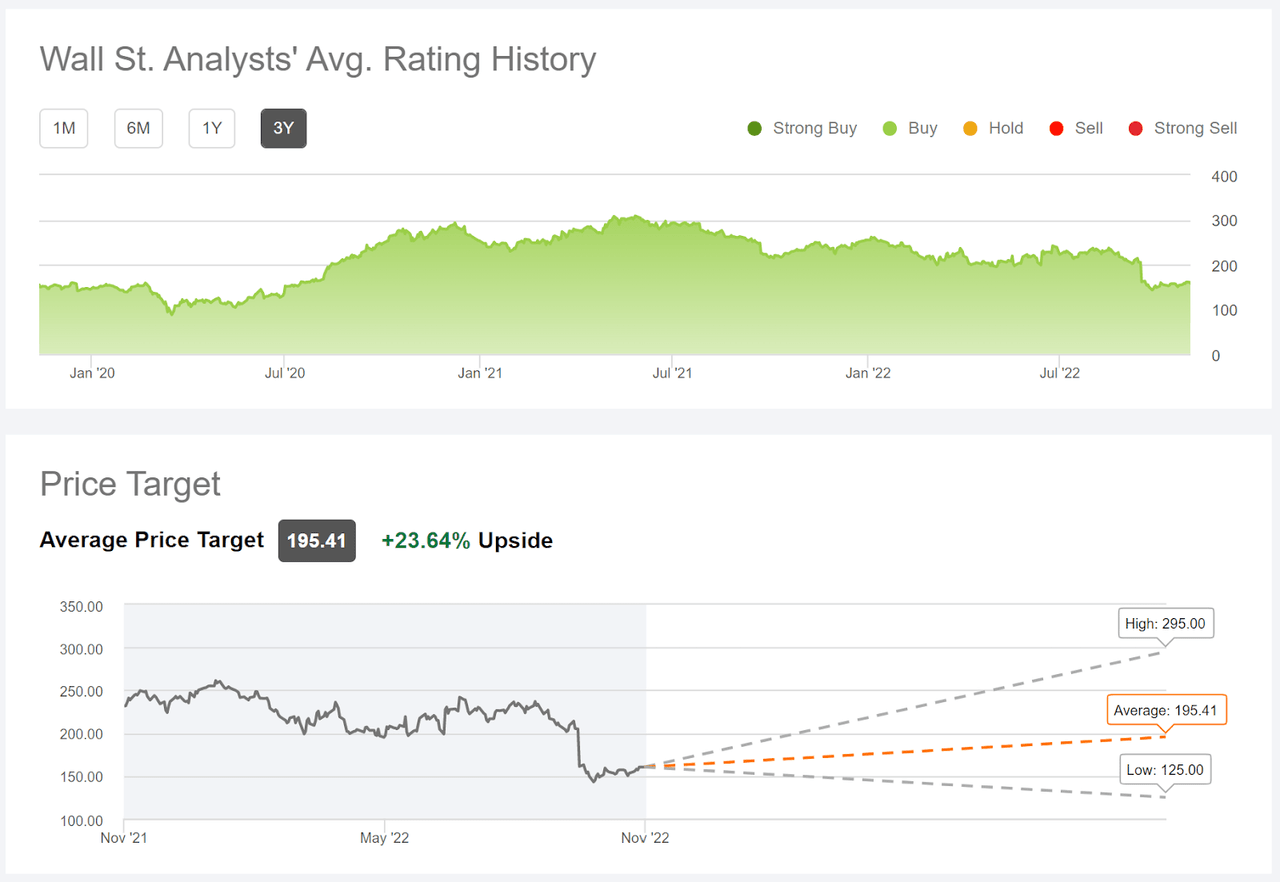Toggle the Strong Buy rating legend dot

click(x=753, y=128)
